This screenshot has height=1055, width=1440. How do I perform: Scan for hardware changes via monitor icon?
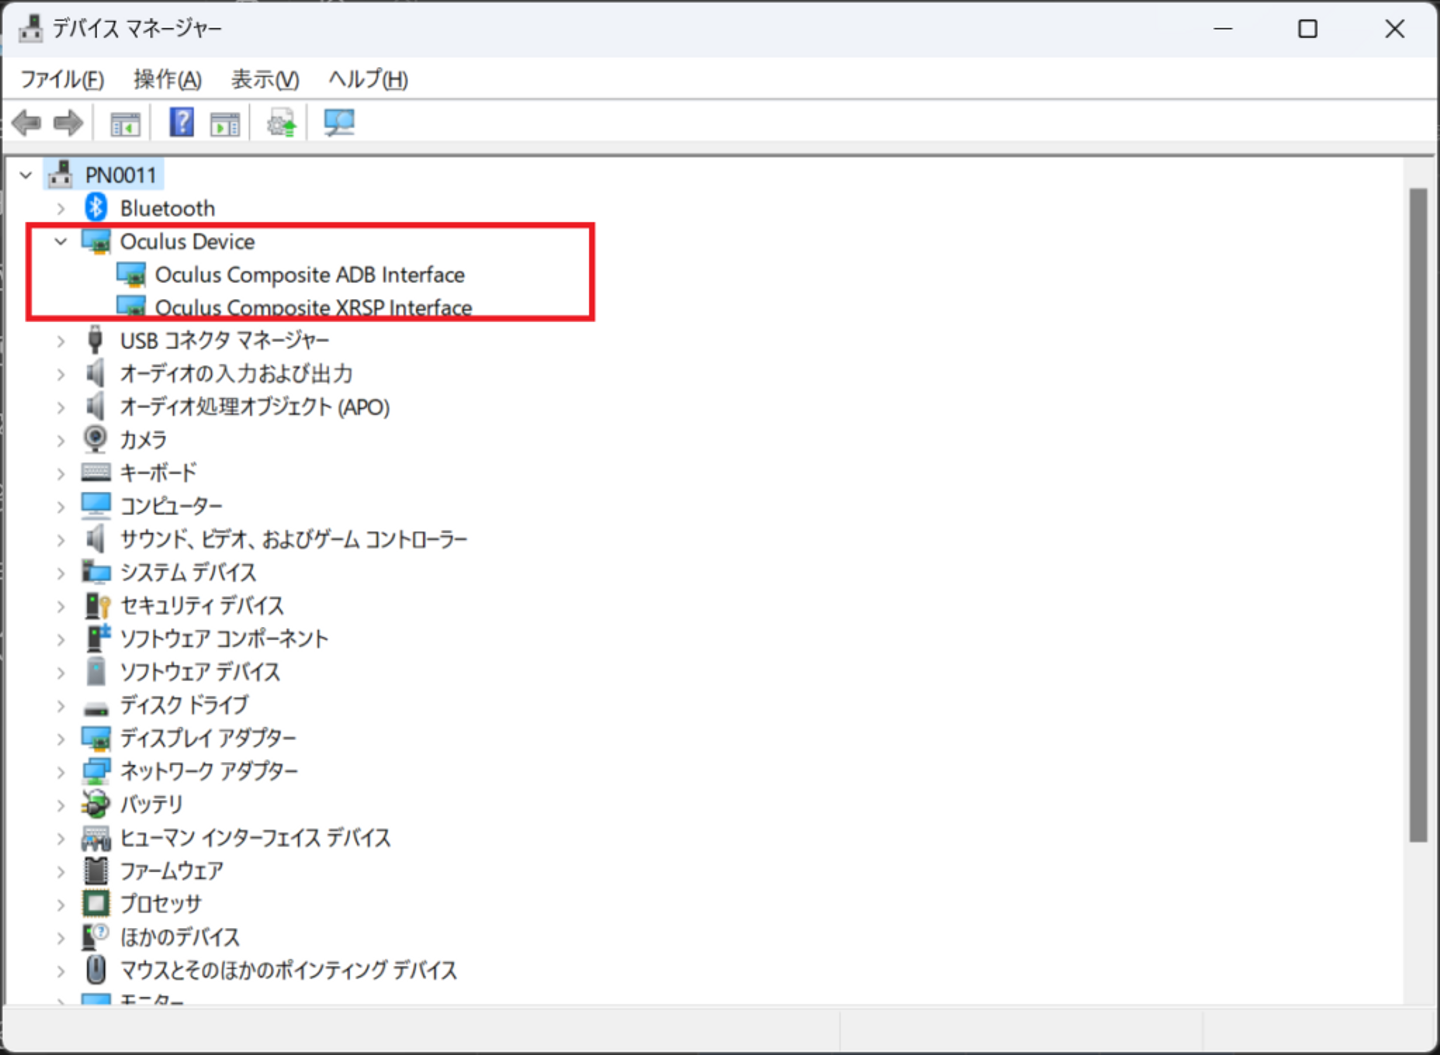pyautogui.click(x=339, y=123)
